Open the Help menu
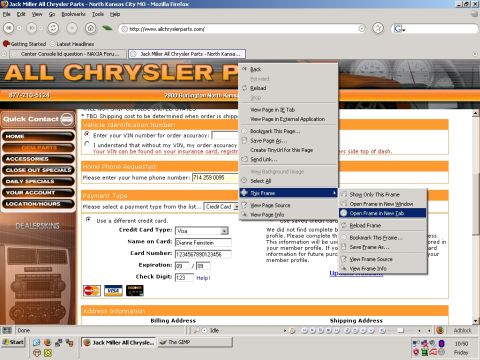 (115, 14)
